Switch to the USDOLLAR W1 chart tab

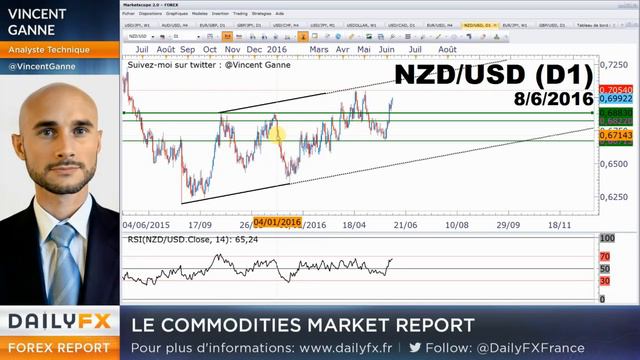[361, 25]
